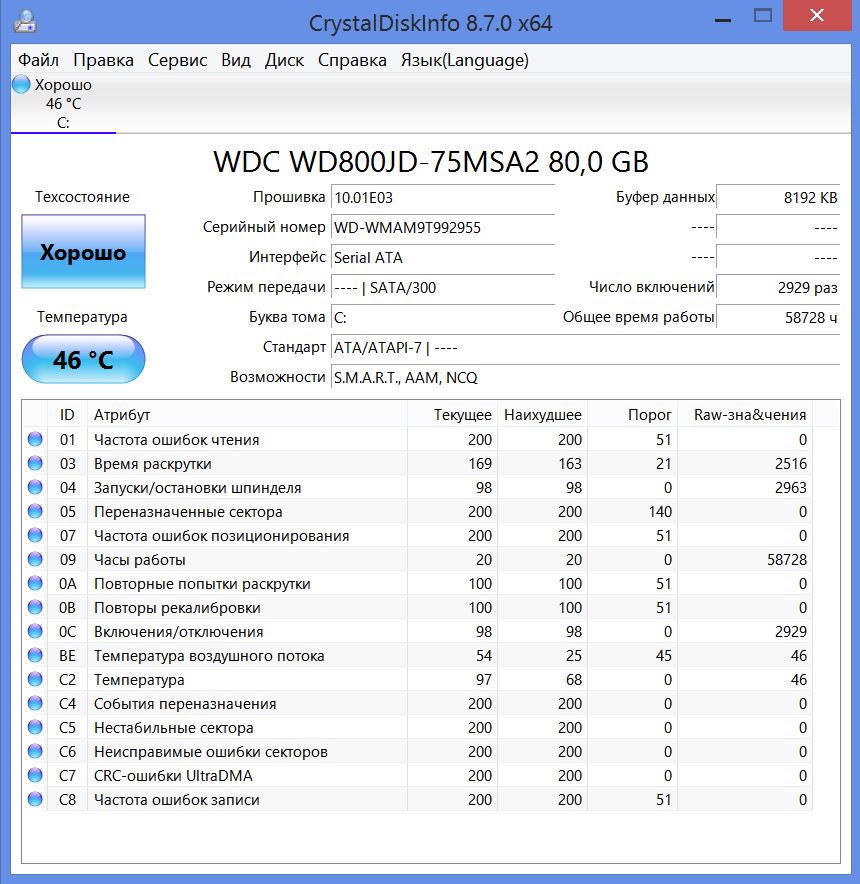Click the status orb for Повторные попытки раскрутки
This screenshot has width=860, height=884.
35,584
